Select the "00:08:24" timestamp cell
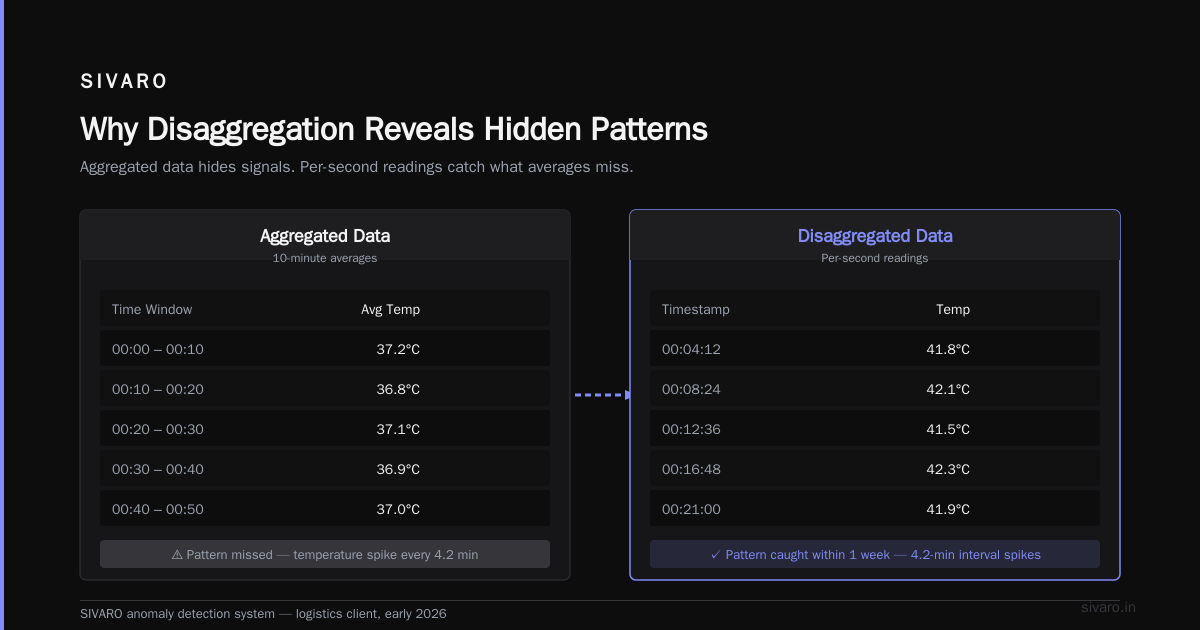This screenshot has height=630, width=1200. point(691,389)
